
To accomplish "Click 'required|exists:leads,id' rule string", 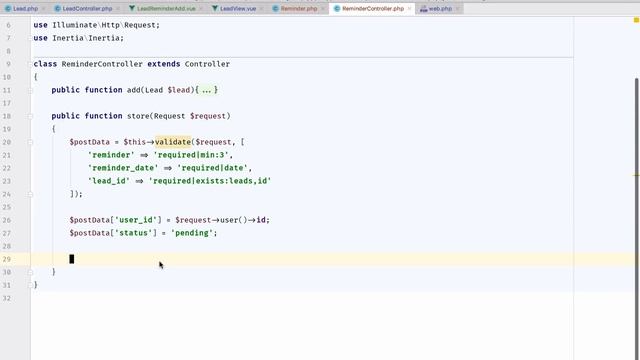I will tap(210, 181).
